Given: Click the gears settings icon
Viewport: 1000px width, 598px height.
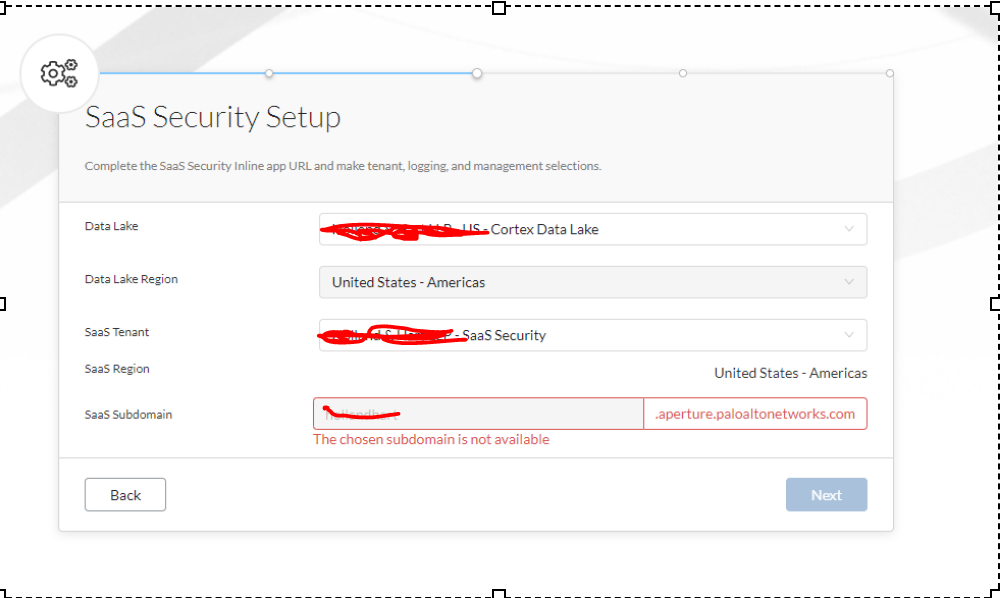Looking at the screenshot, I should click(x=59, y=73).
